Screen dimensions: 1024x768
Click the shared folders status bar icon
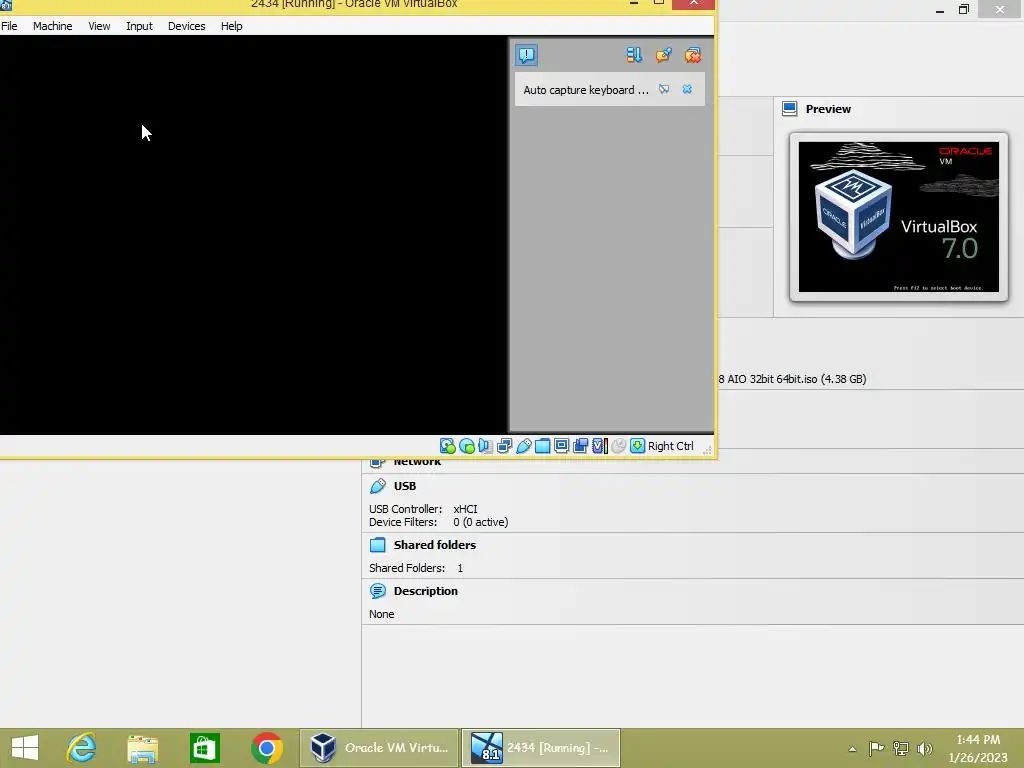pyautogui.click(x=542, y=446)
